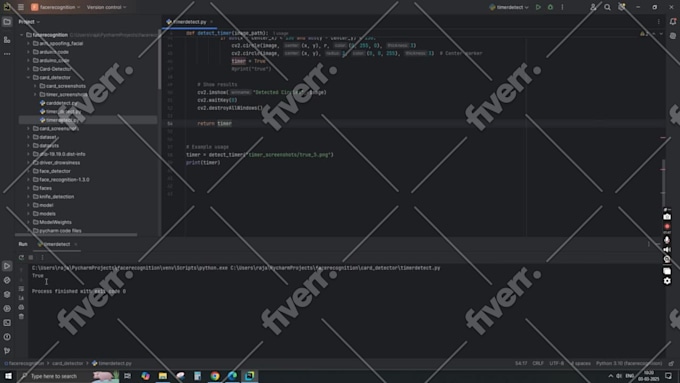
Task: Clear all console output trash icon
Action: 21,317
